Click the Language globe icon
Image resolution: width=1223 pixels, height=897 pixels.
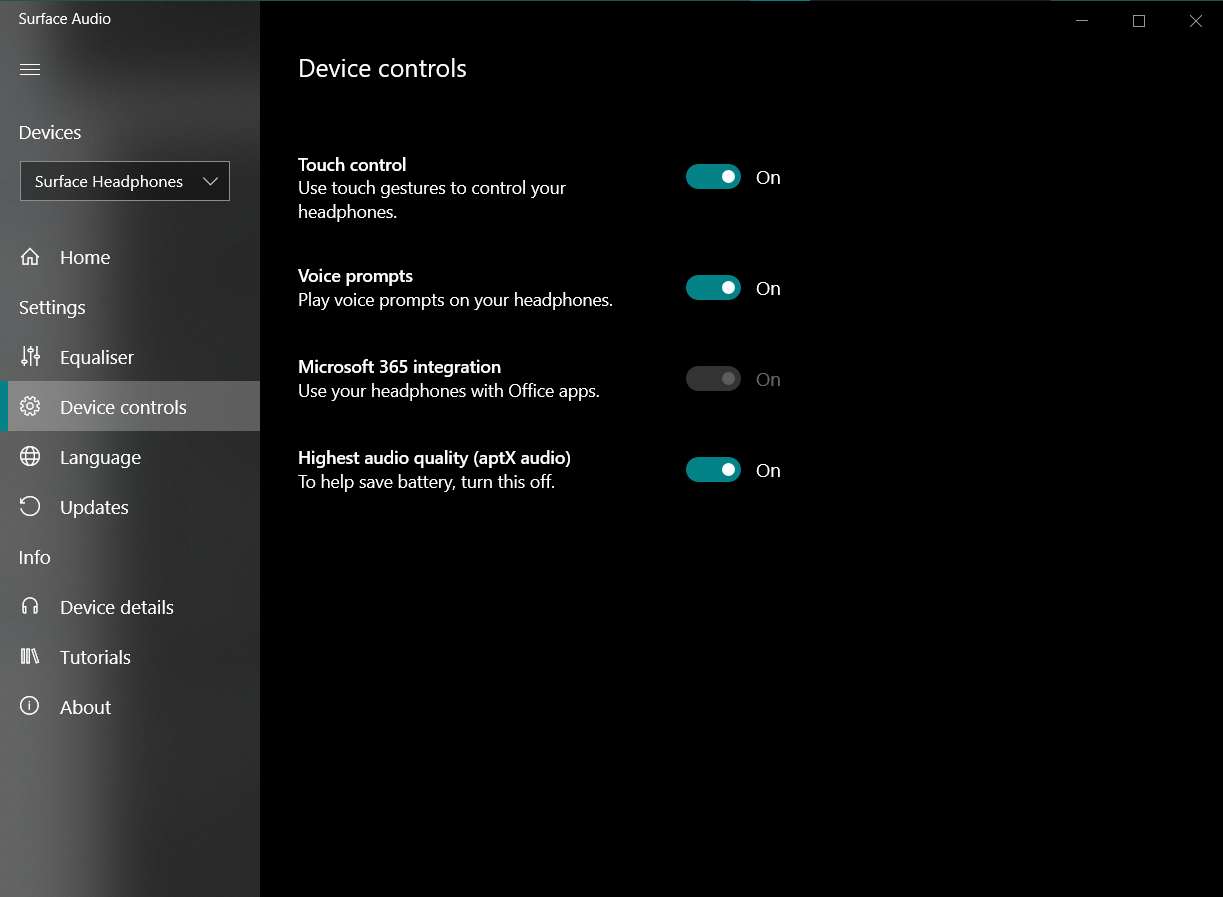click(30, 457)
